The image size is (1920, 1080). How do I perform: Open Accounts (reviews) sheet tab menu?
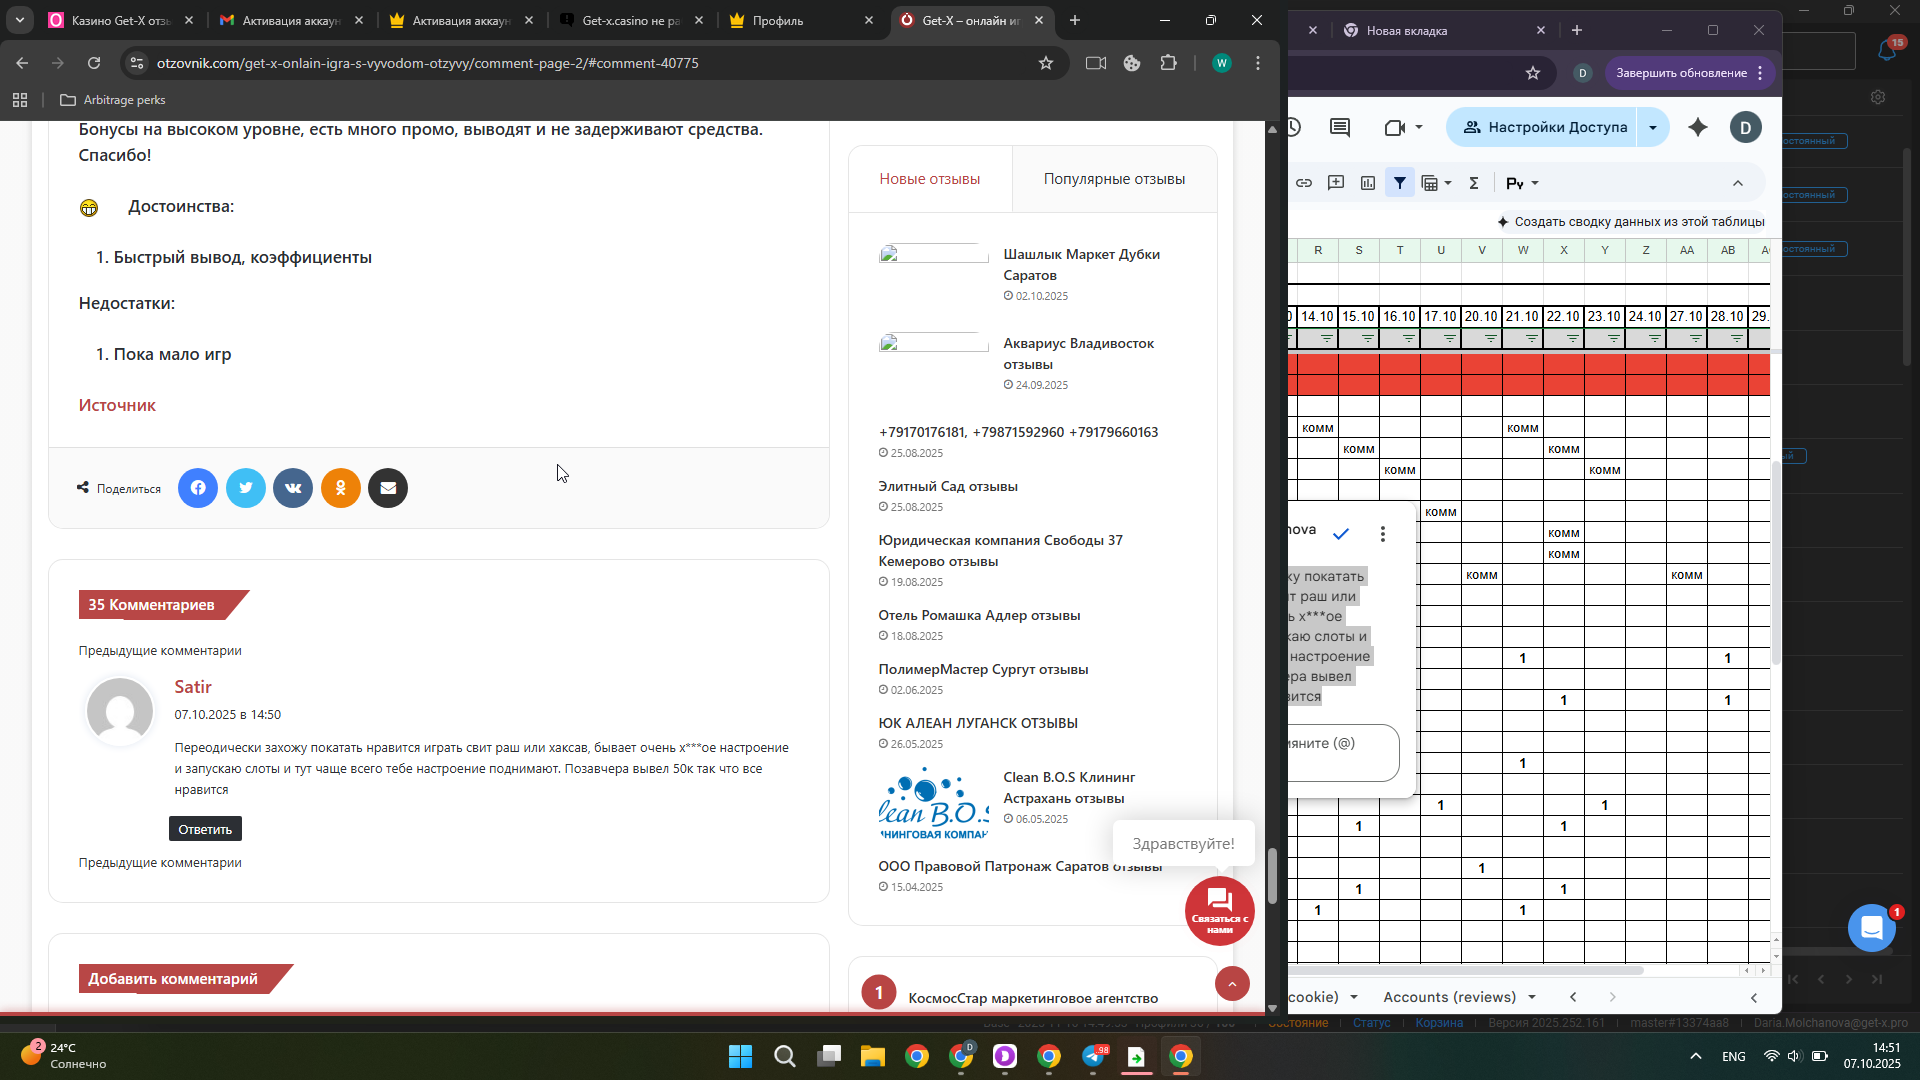pyautogui.click(x=1532, y=997)
